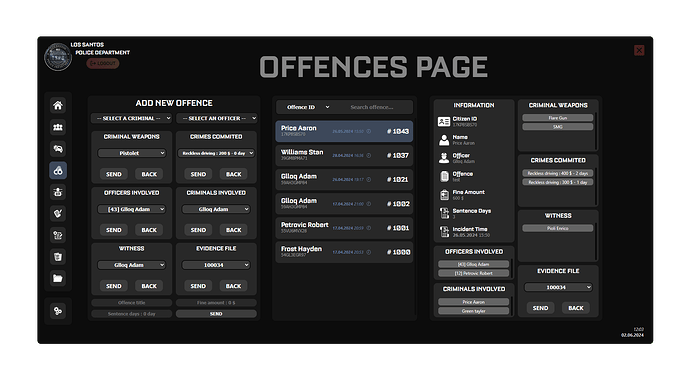Open the people group sidebar icon

coord(58,127)
